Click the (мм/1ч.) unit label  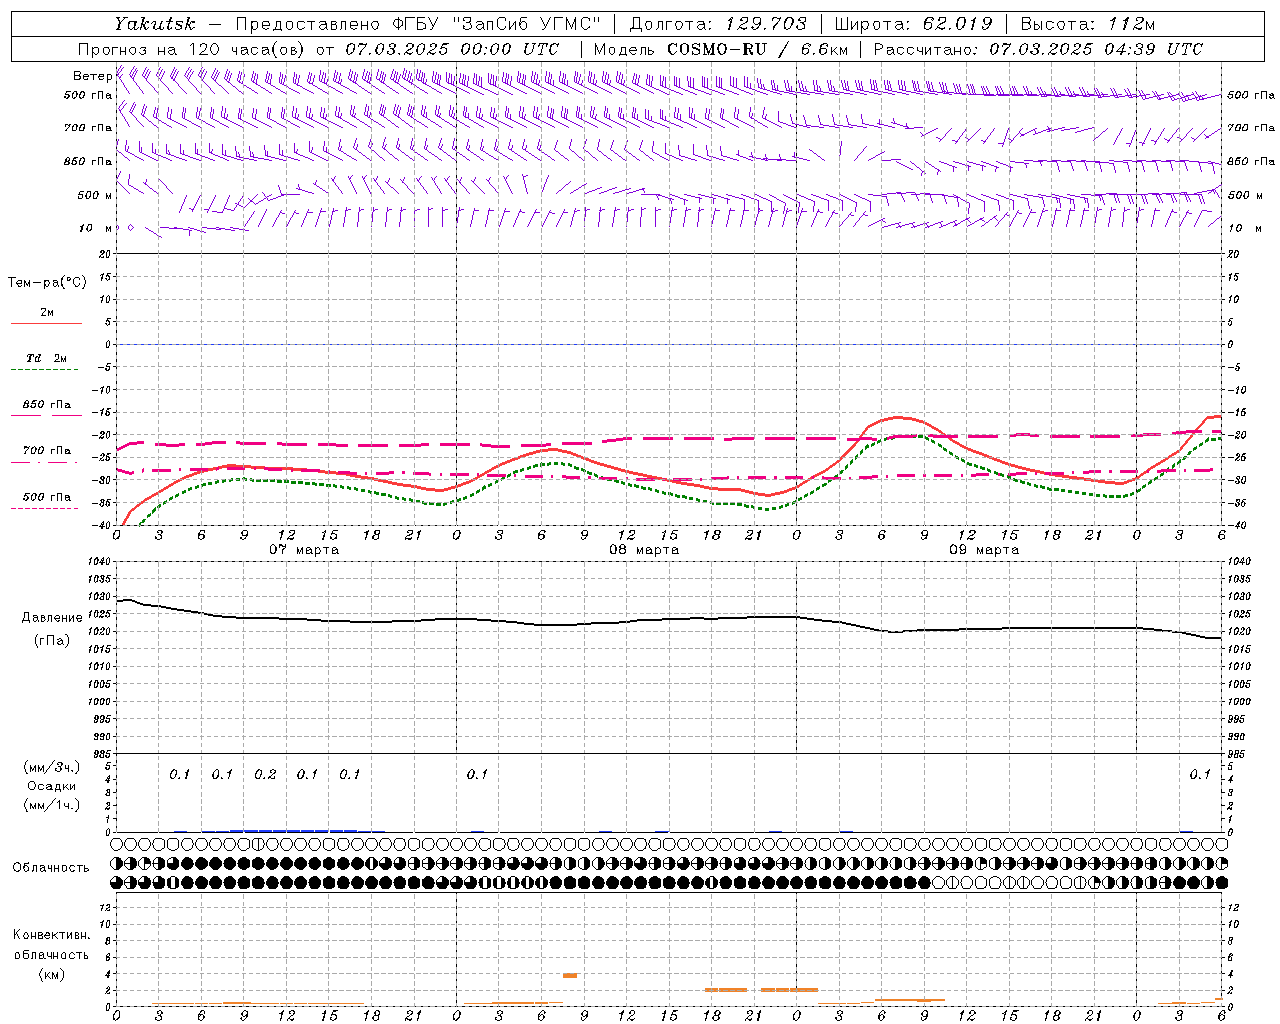click(51, 805)
